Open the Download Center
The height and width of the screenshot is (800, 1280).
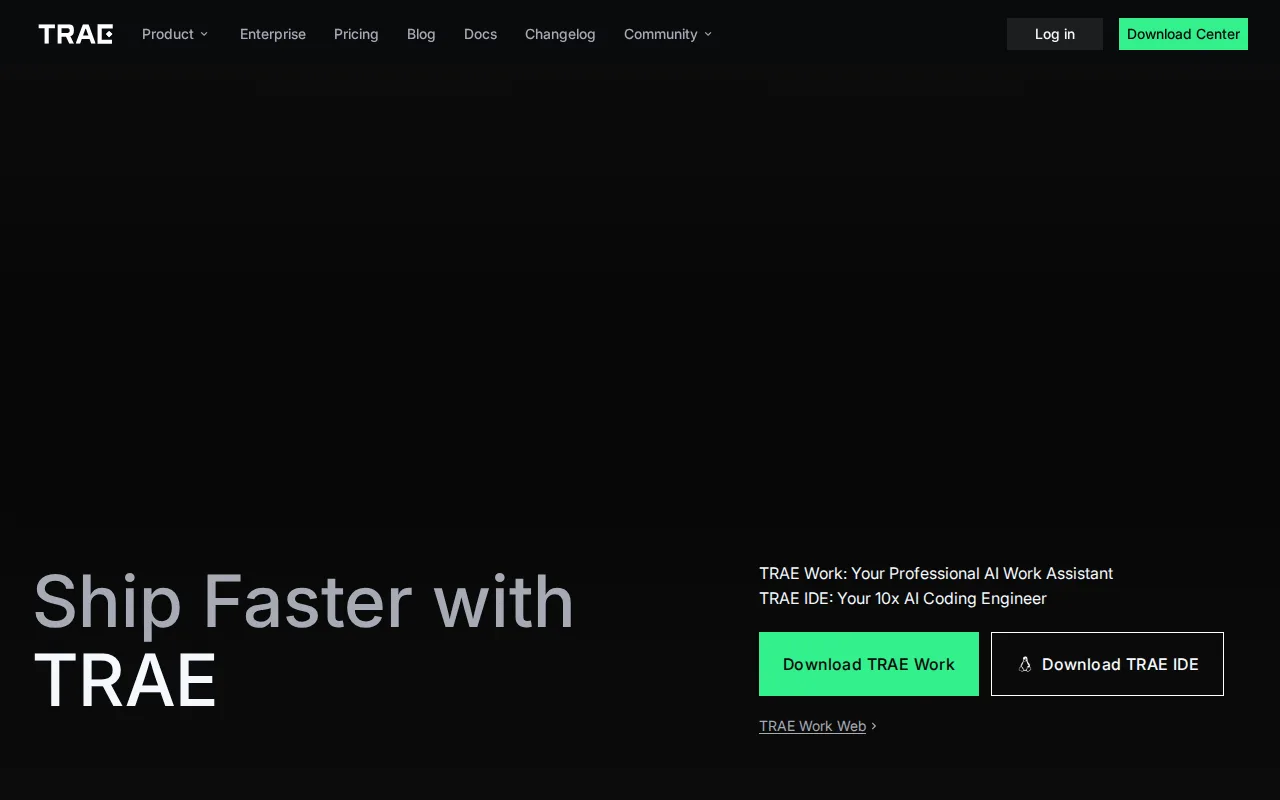tap(1183, 34)
